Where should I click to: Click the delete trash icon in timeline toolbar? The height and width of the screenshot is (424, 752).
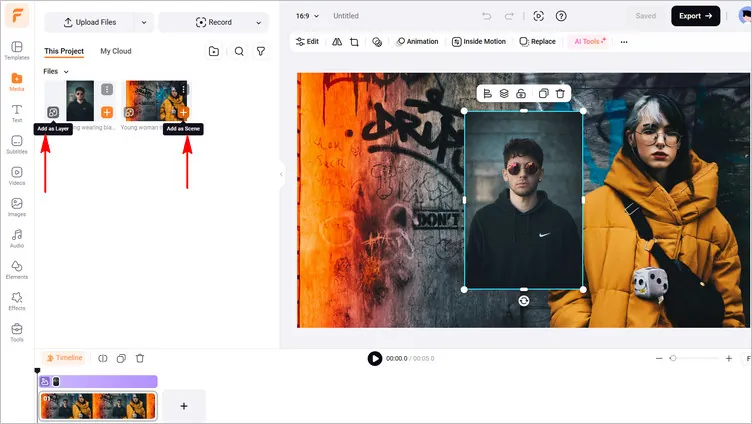click(140, 358)
